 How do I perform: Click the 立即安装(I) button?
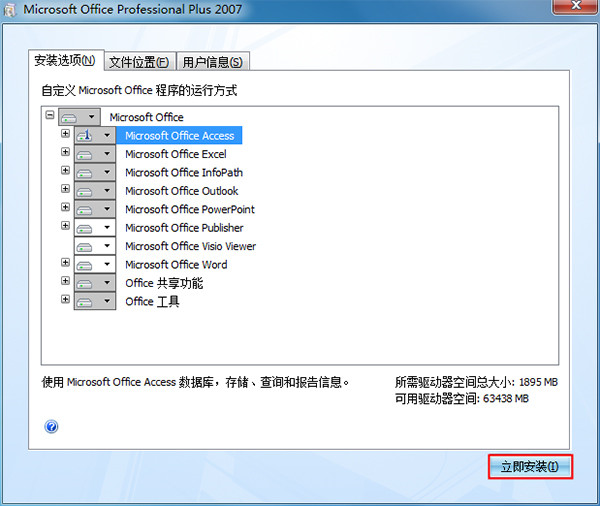(530, 466)
